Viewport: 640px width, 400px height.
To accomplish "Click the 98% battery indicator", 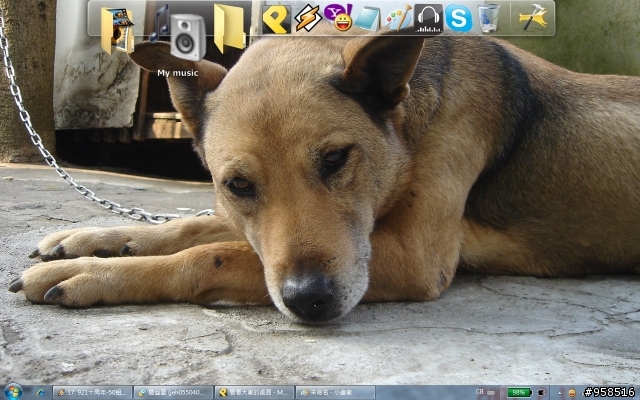I will click(x=518, y=393).
